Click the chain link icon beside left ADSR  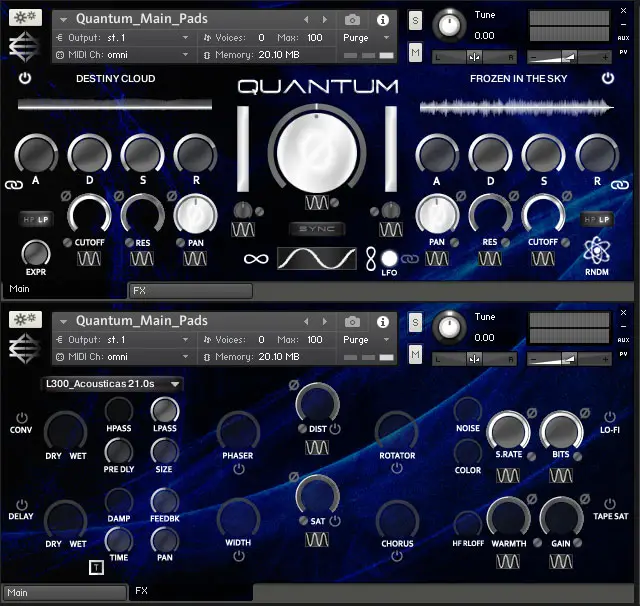[13, 185]
